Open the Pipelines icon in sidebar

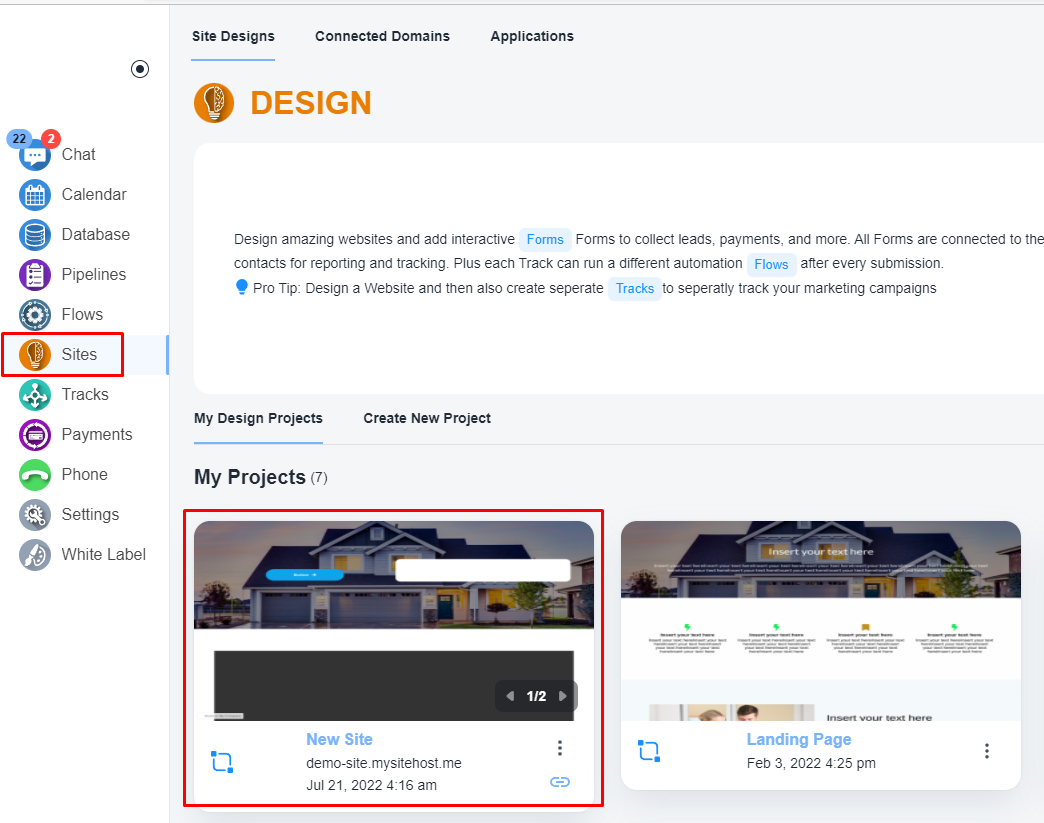(35, 275)
